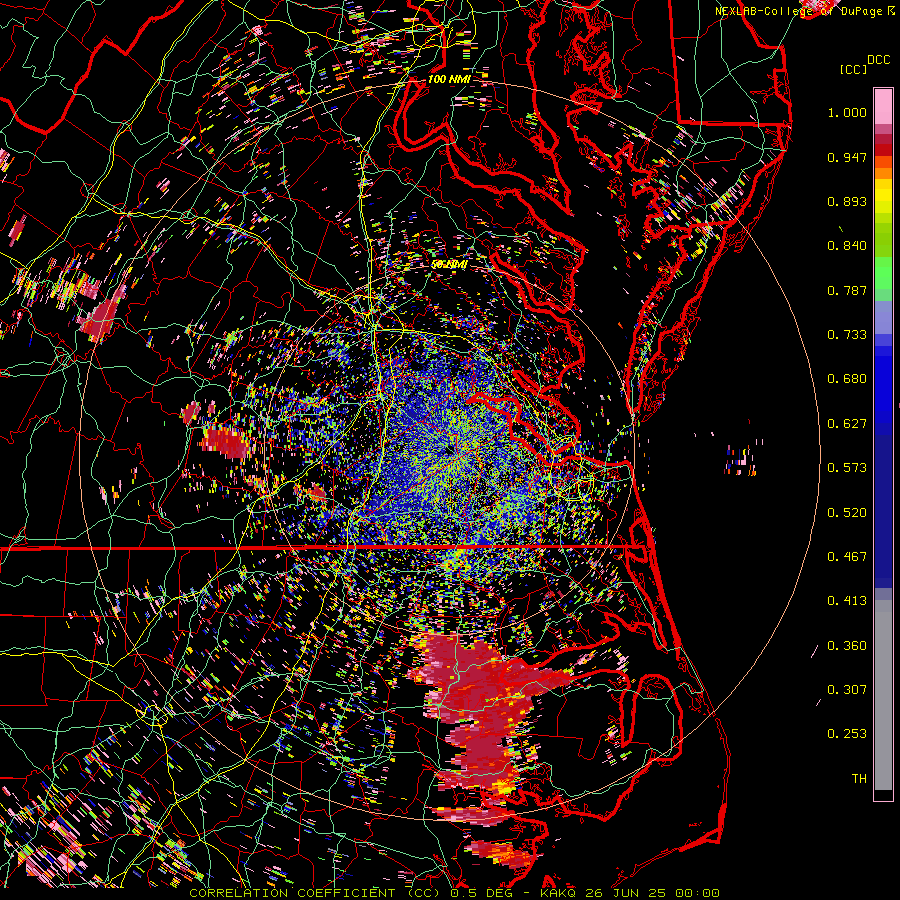Select the 0.253 scale value
Screen dimensions: 900x900
tap(847, 734)
